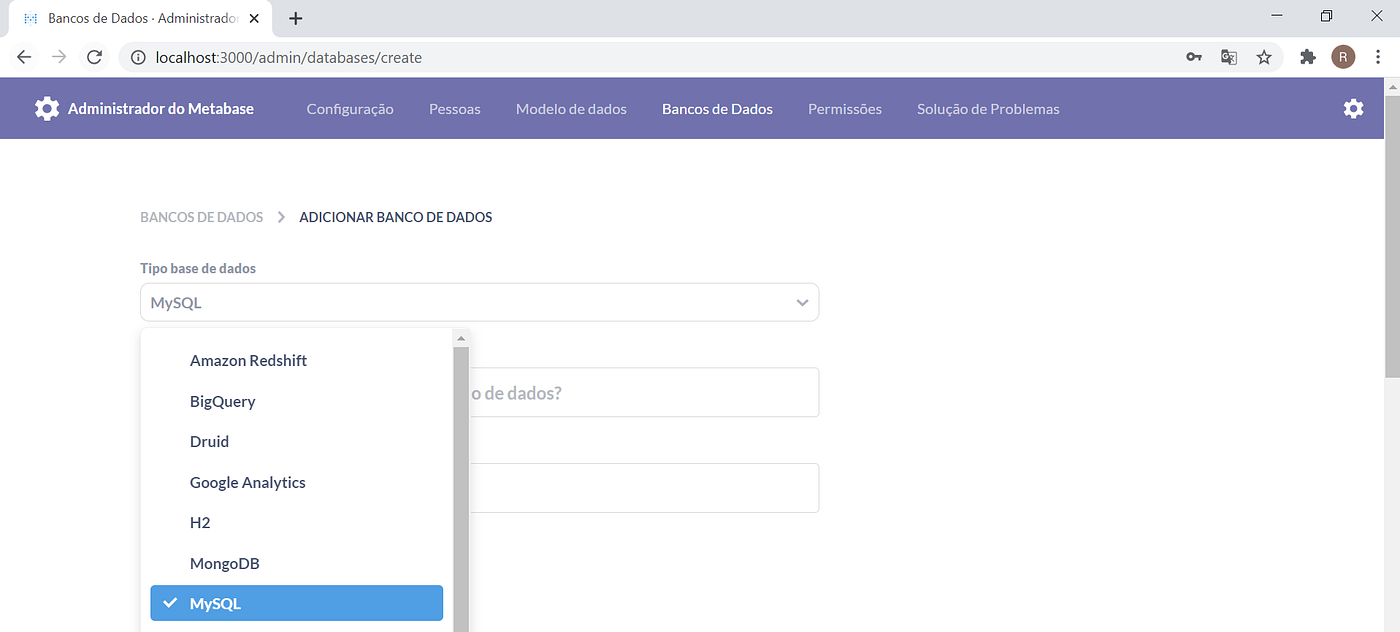Open the Google Translate icon in address bar
Image resolution: width=1400 pixels, height=632 pixels.
coord(1228,57)
